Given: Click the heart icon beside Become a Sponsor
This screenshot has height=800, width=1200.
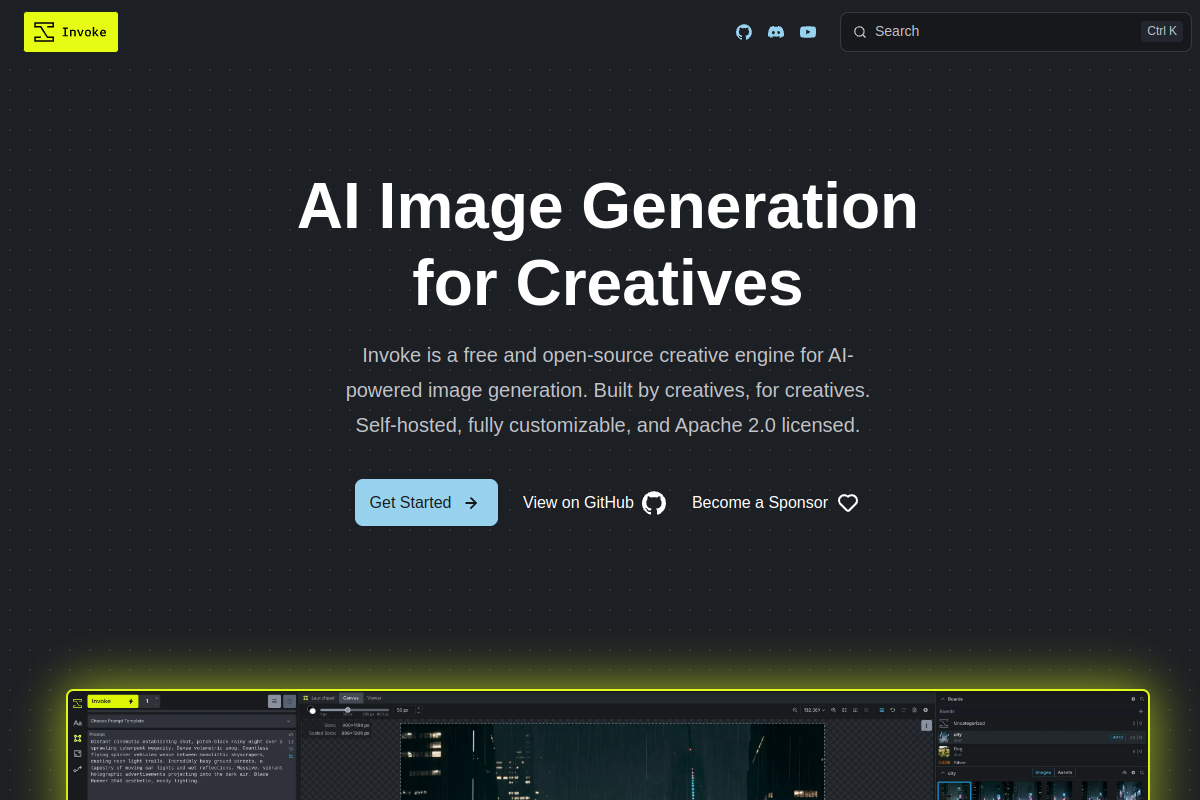Looking at the screenshot, I should 848,503.
